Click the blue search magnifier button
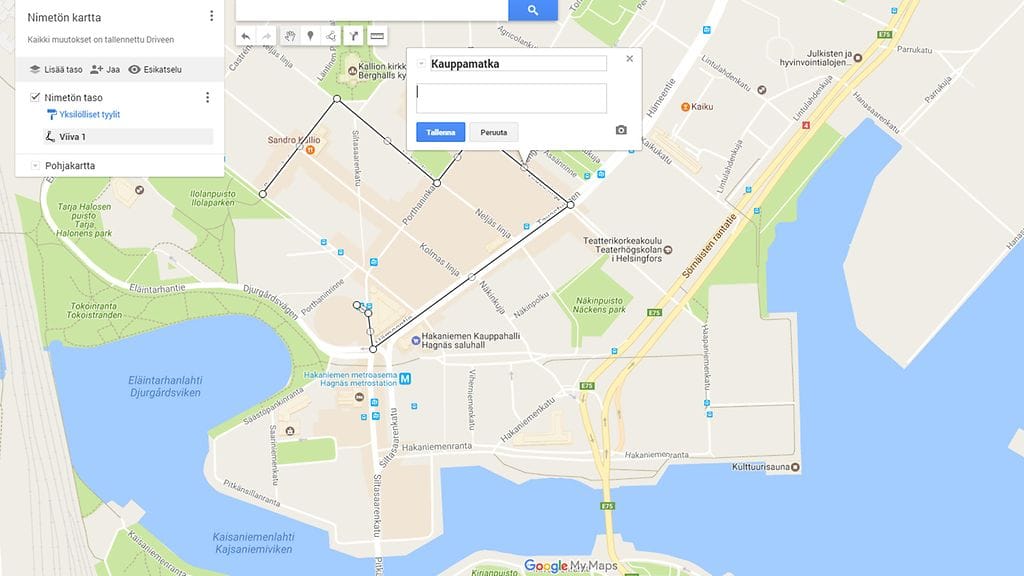The image size is (1024, 576). click(533, 10)
